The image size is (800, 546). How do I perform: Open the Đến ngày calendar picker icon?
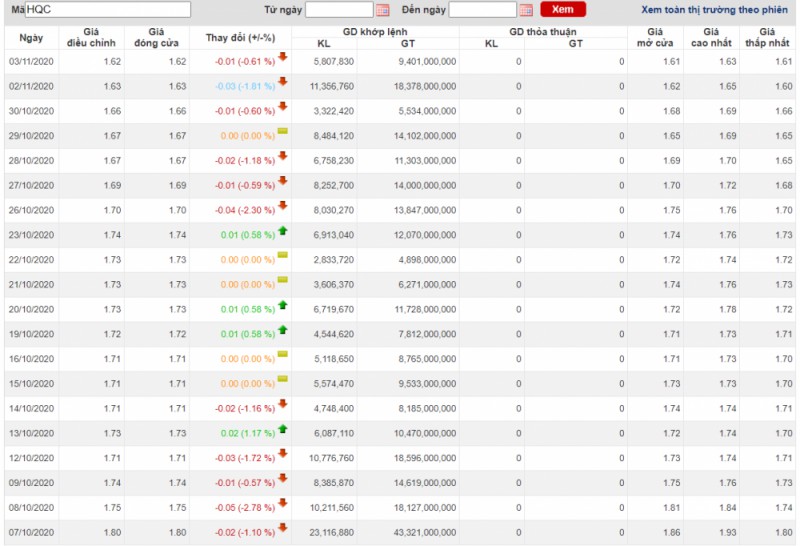pyautogui.click(x=526, y=10)
